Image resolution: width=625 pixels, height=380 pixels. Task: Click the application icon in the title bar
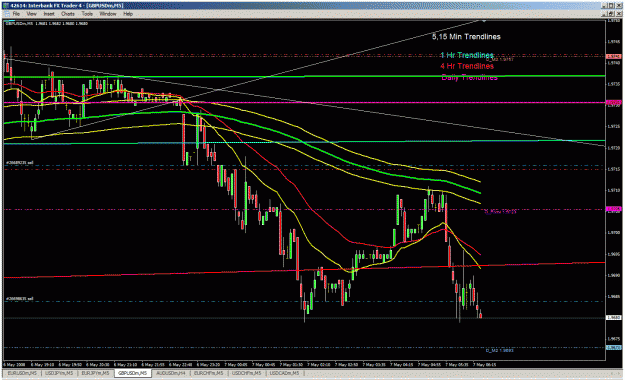click(6, 6)
